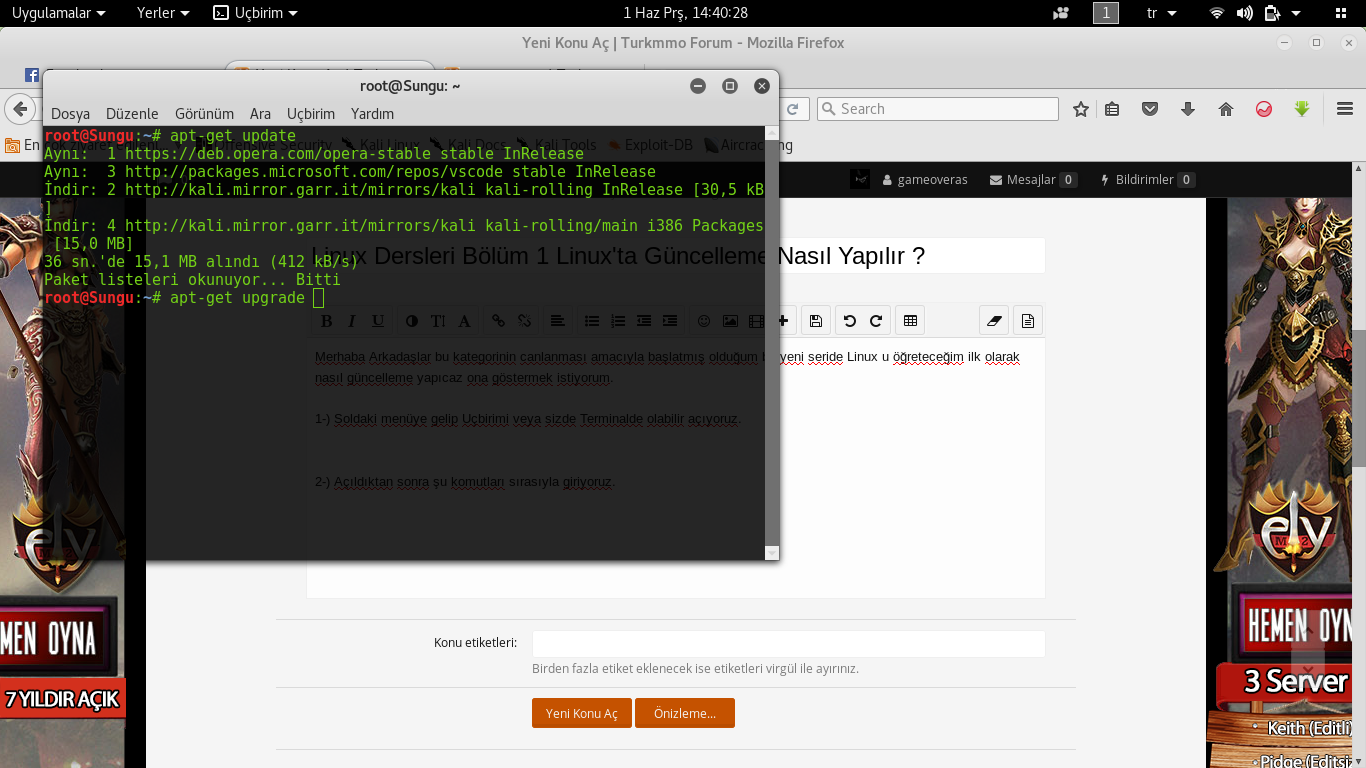The image size is (1366, 768).
Task: Click the Firefox back arrow button
Action: click(20, 109)
